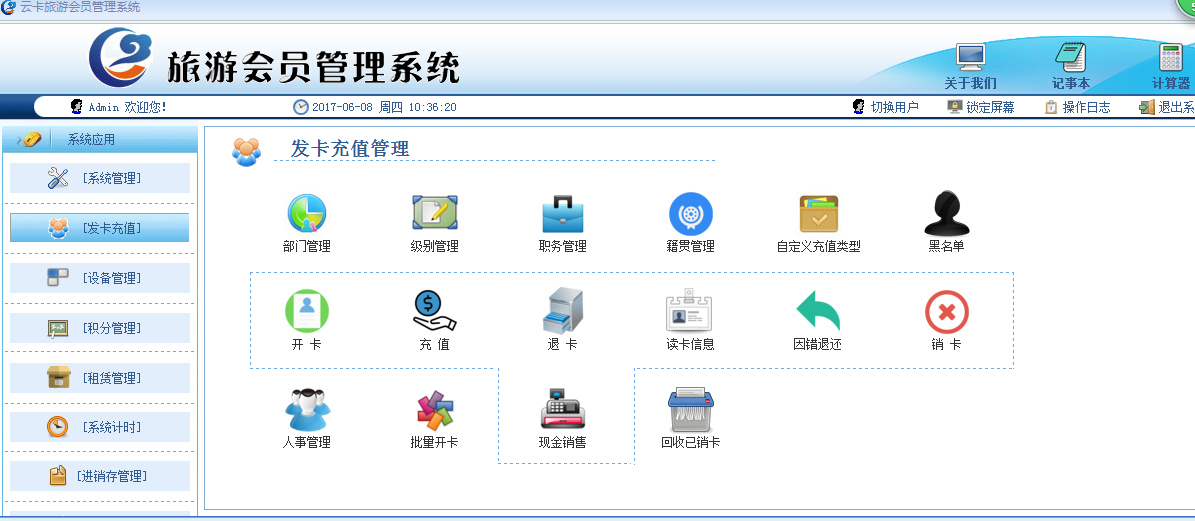This screenshot has width=1195, height=521.
Task: Click the date and time 2017-06-08 text
Action: click(x=384, y=107)
